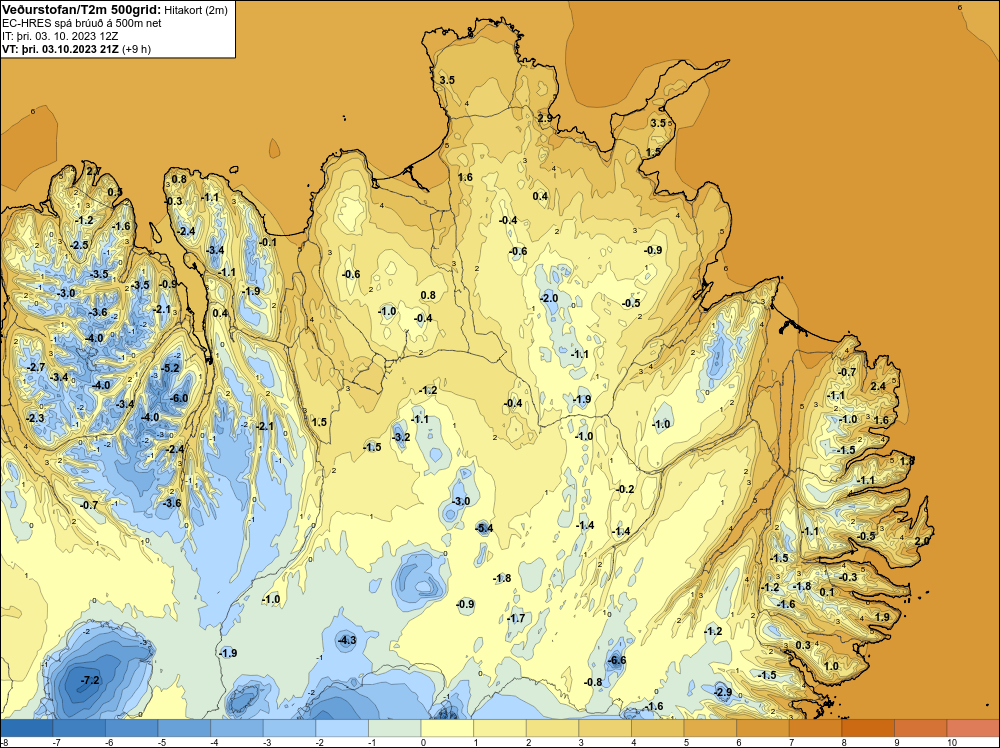Image resolution: width=1000 pixels, height=748 pixels.
Task: Click the -4.3 temperature value
Action: pos(346,640)
